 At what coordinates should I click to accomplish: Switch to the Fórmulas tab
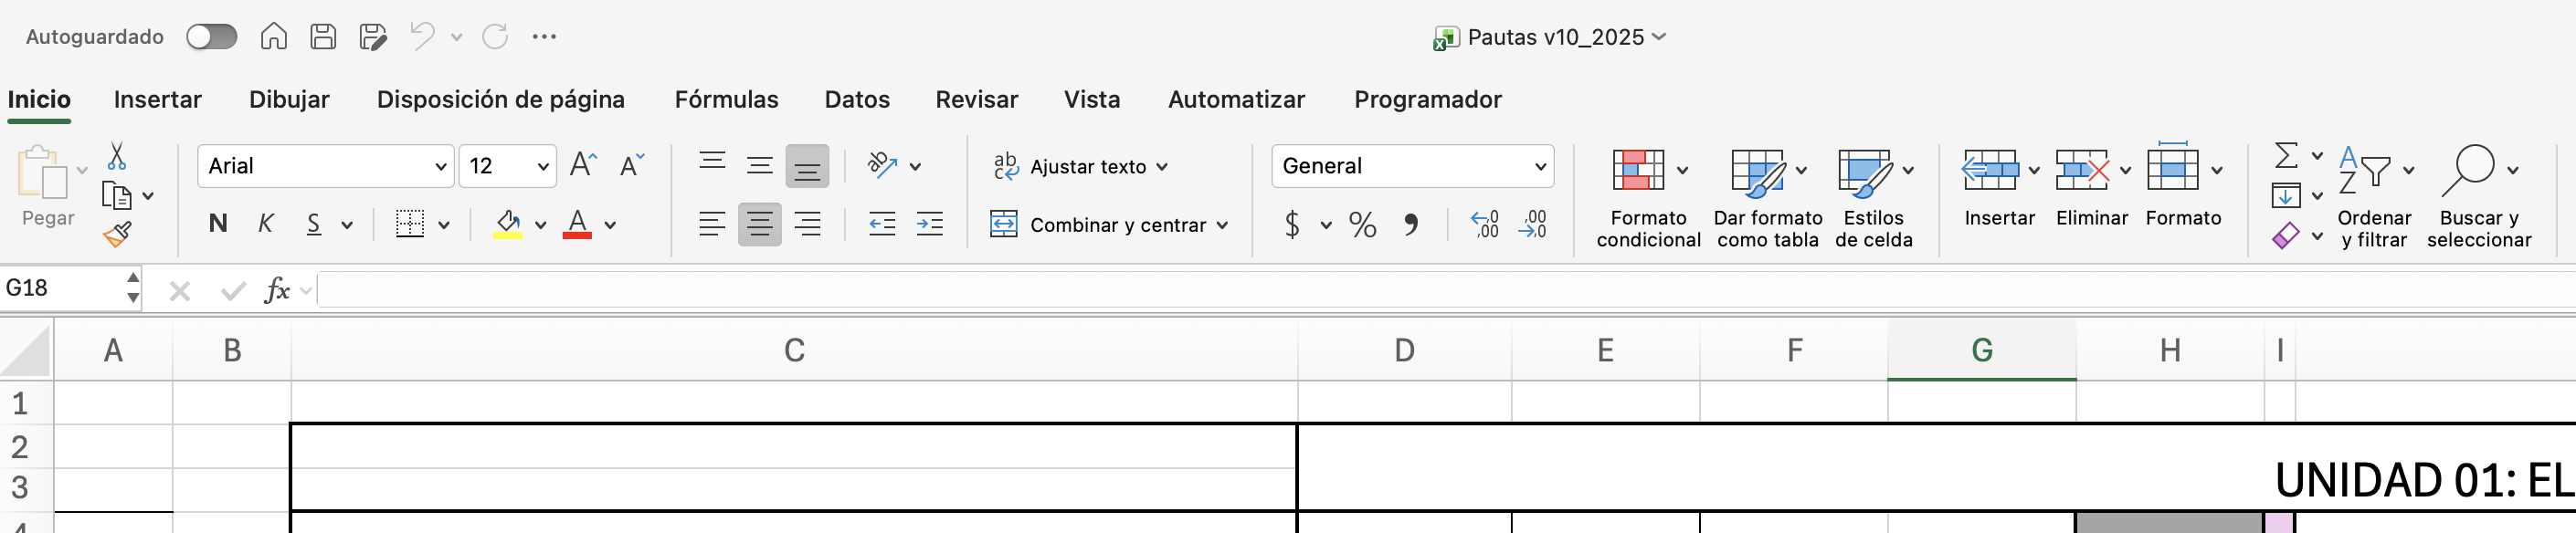point(726,100)
